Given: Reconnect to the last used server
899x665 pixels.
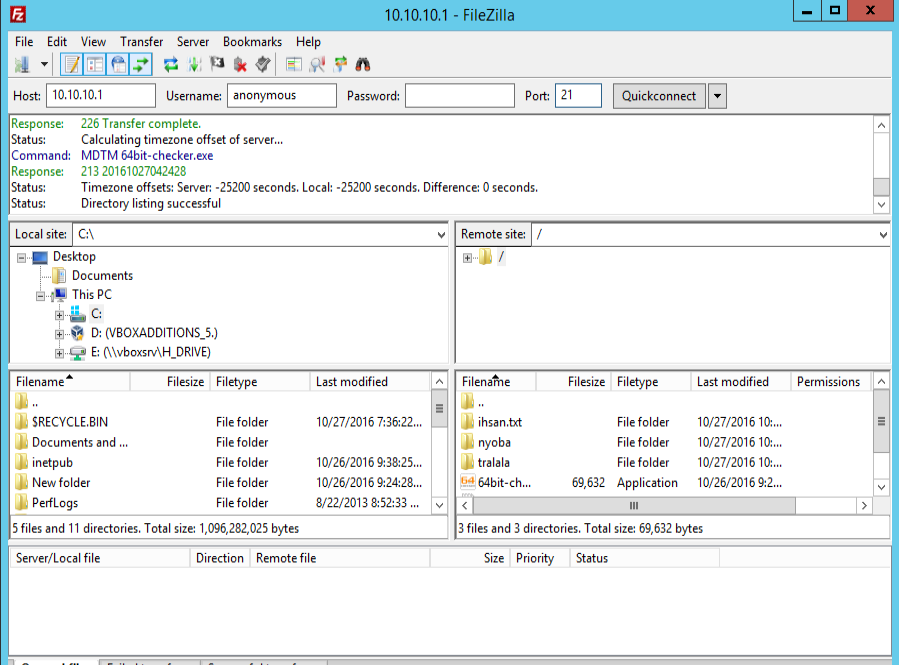Looking at the screenshot, I should point(263,64).
